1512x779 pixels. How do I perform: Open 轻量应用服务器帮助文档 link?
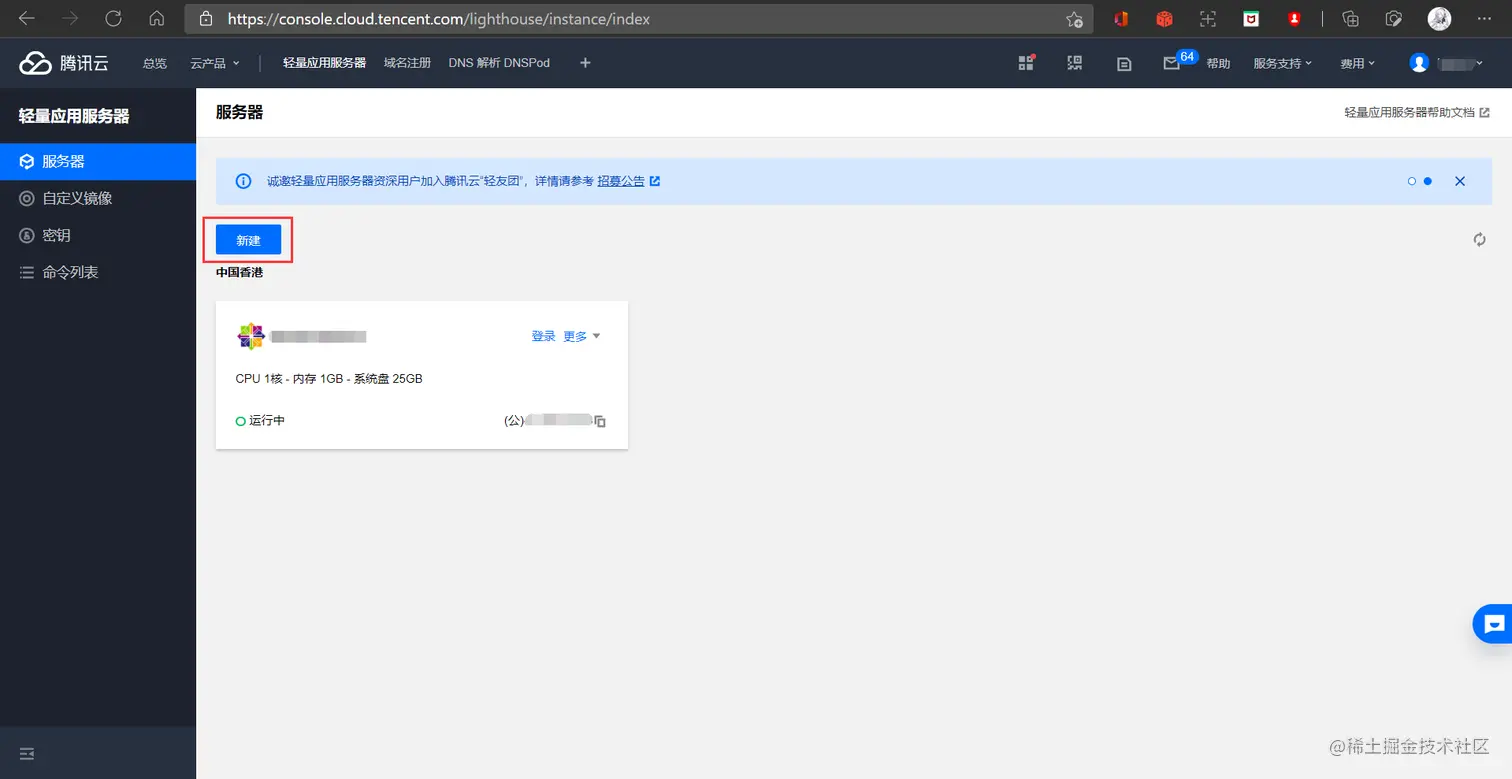[x=1417, y=113]
